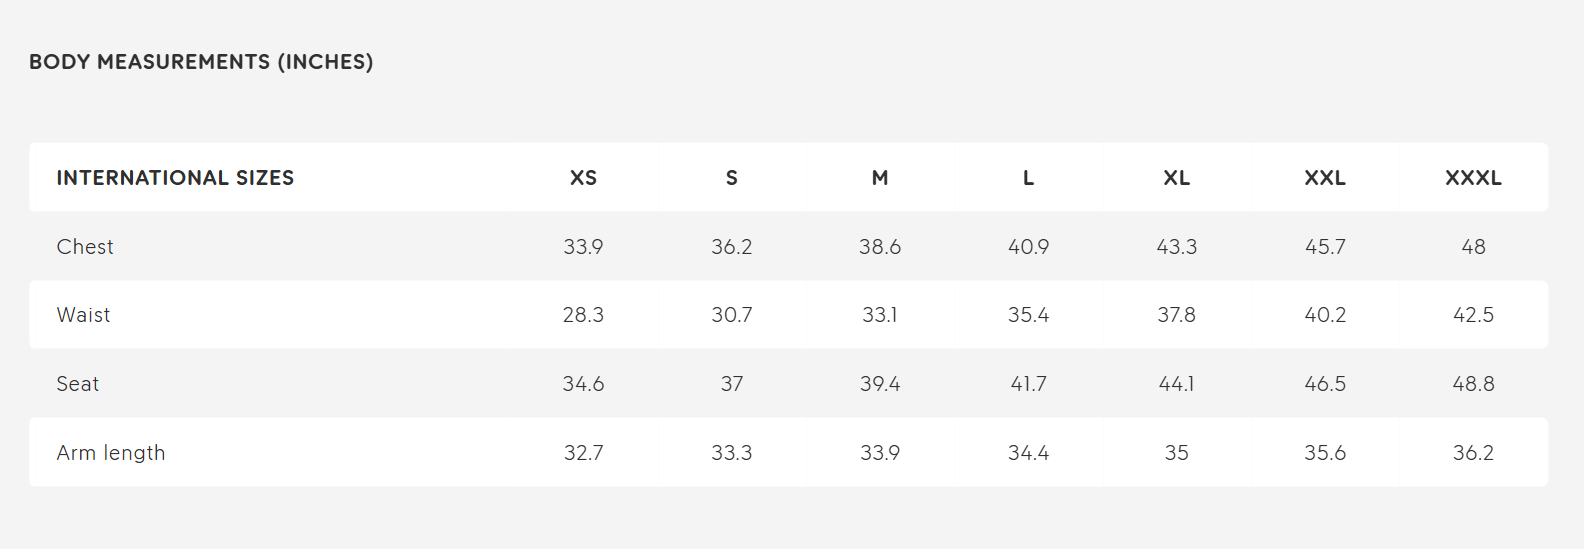Click the XS size column header
The image size is (1584, 549).
(583, 178)
